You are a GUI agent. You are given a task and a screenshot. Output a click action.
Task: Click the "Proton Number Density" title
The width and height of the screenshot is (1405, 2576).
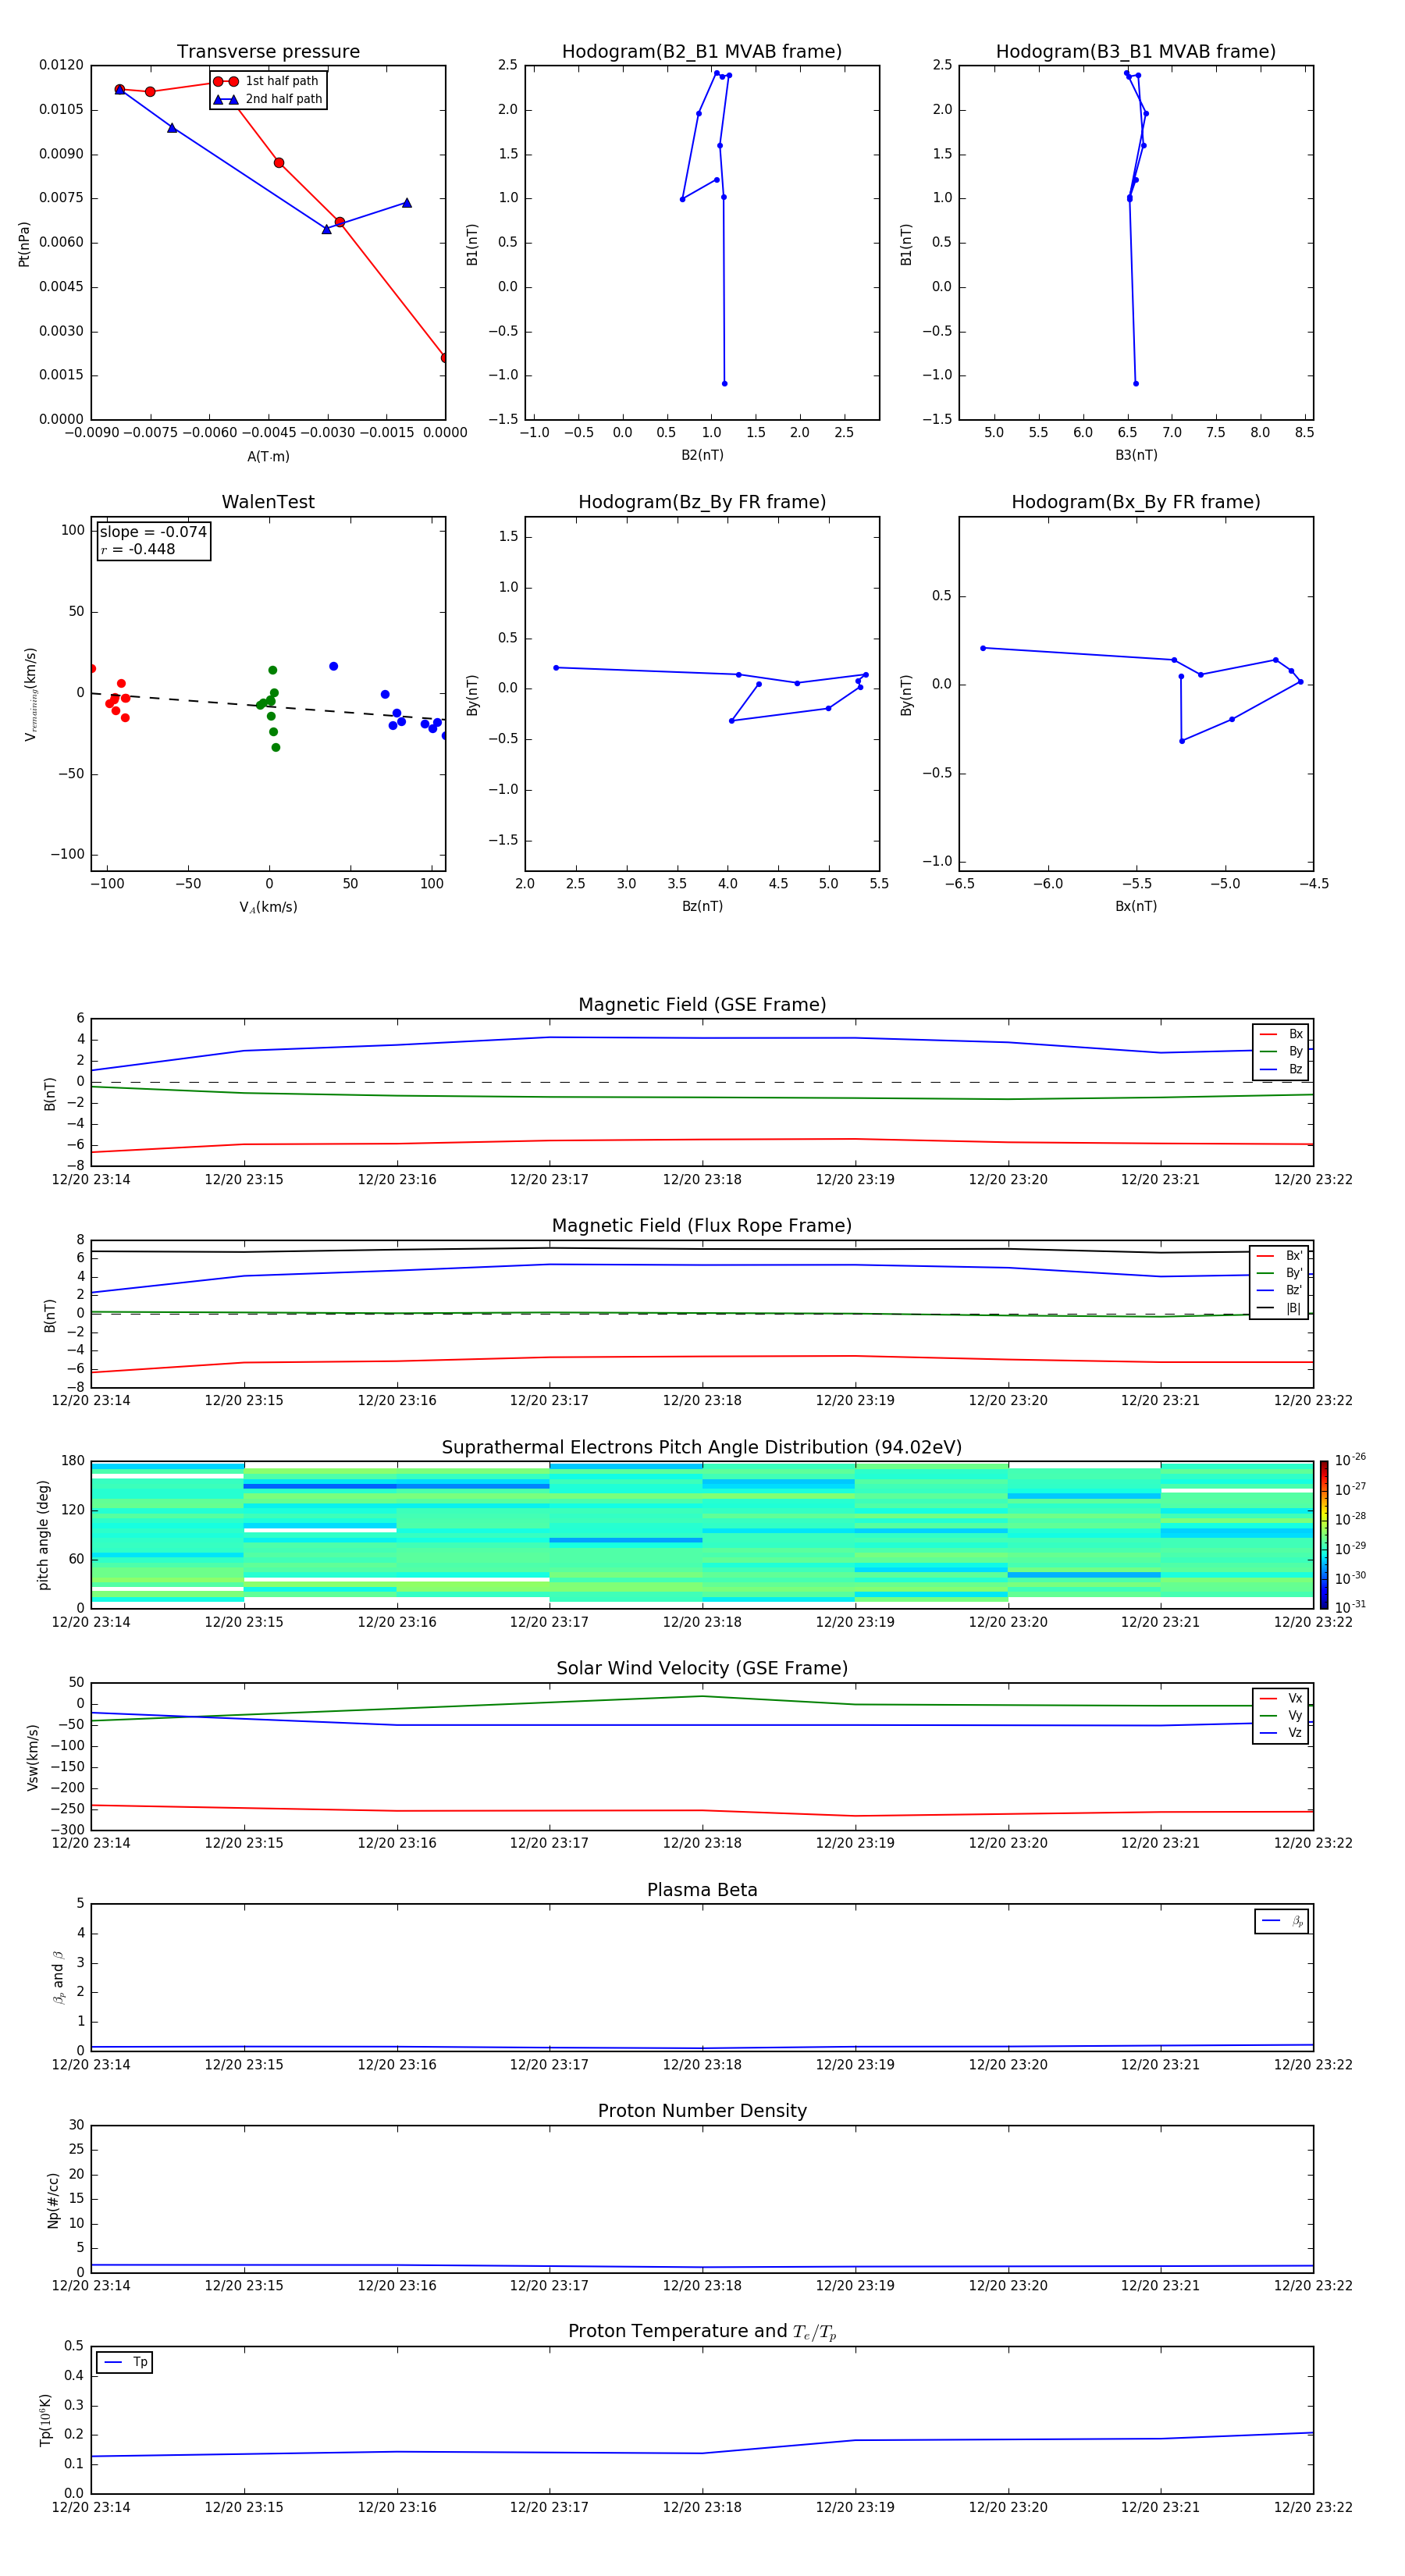[702, 2112]
